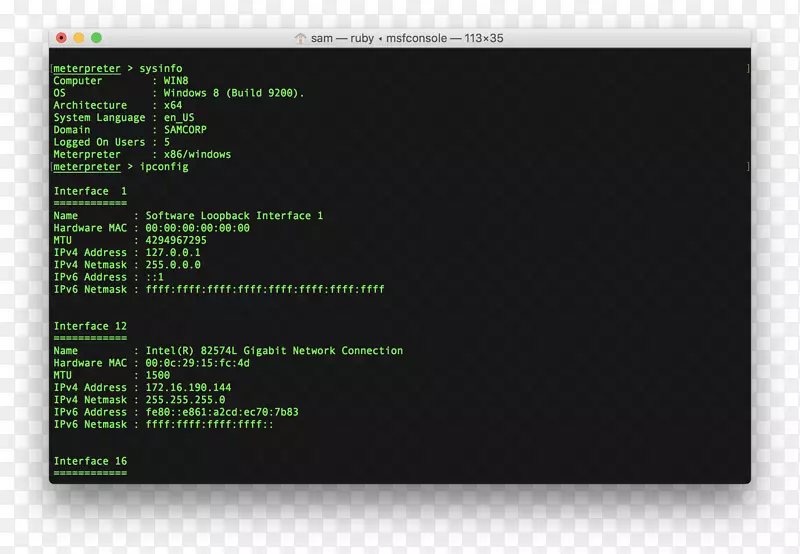800x554 pixels.
Task: Click the IPv6 netmask 'ffff:ffff:ffff:ffff::'
Action: (x=209, y=424)
